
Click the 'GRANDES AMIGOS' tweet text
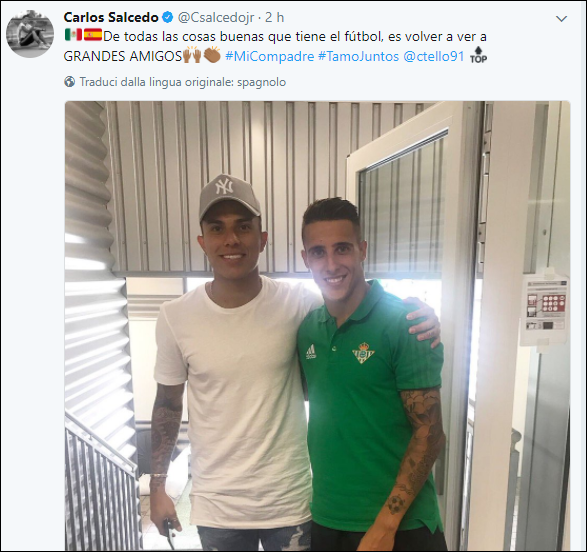[122, 57]
